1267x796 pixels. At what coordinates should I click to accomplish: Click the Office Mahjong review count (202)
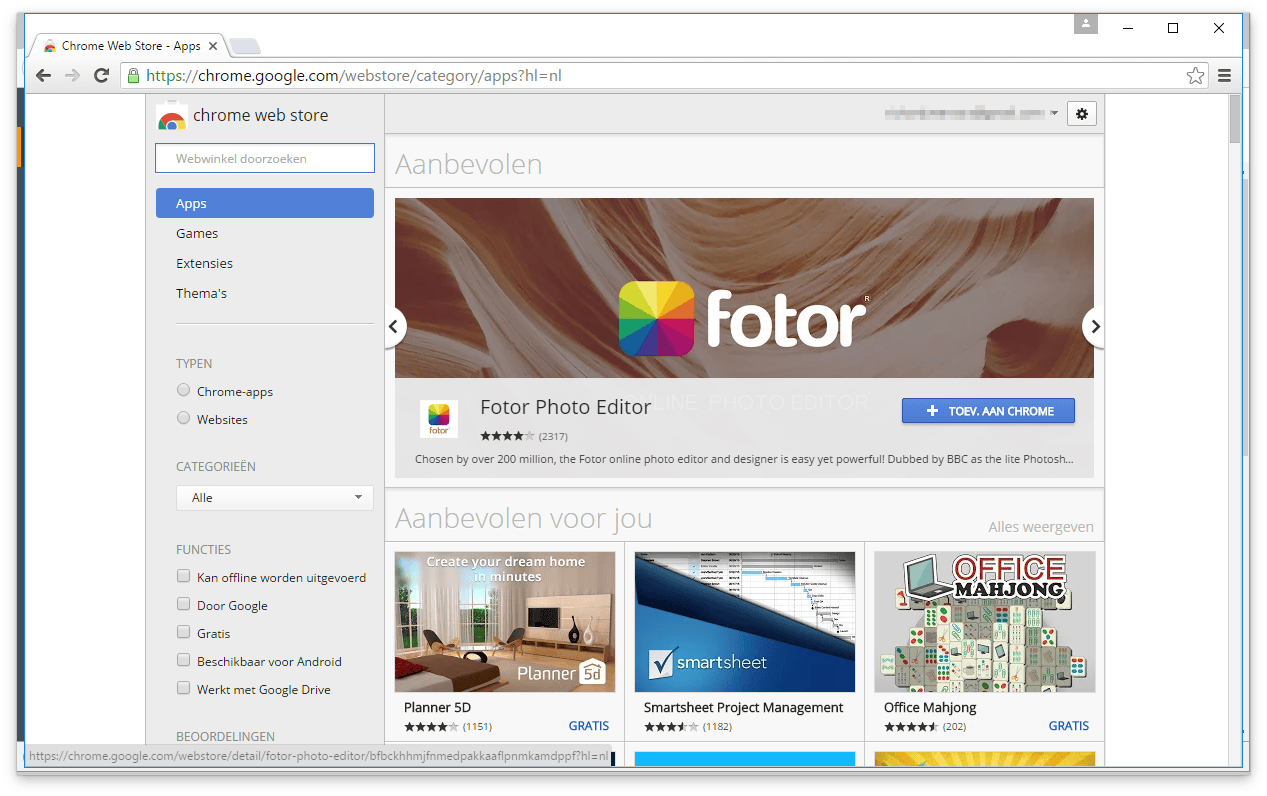coord(954,727)
